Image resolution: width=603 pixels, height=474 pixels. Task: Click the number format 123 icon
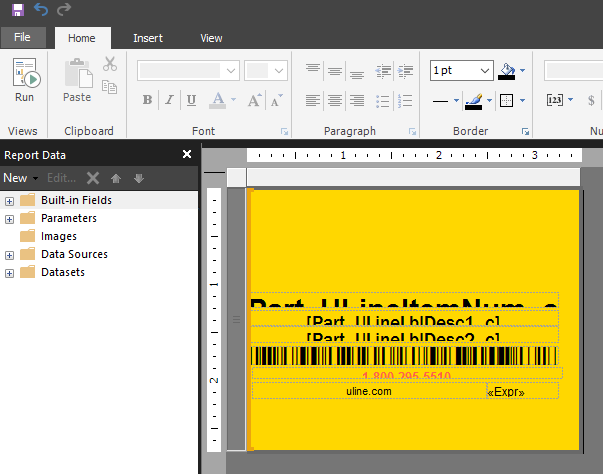[x=555, y=100]
